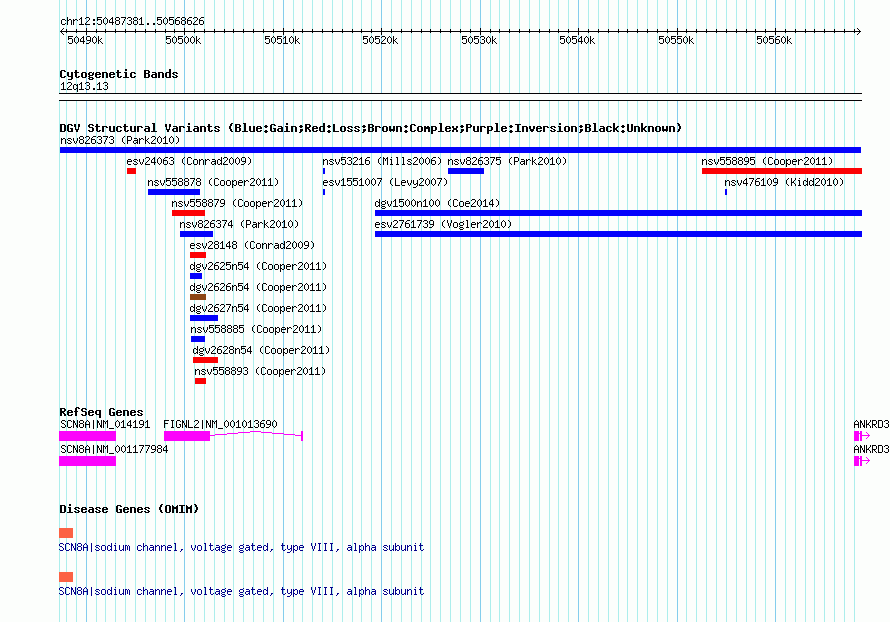Select nsv558893 (Cooper2011) variant label

click(260, 371)
